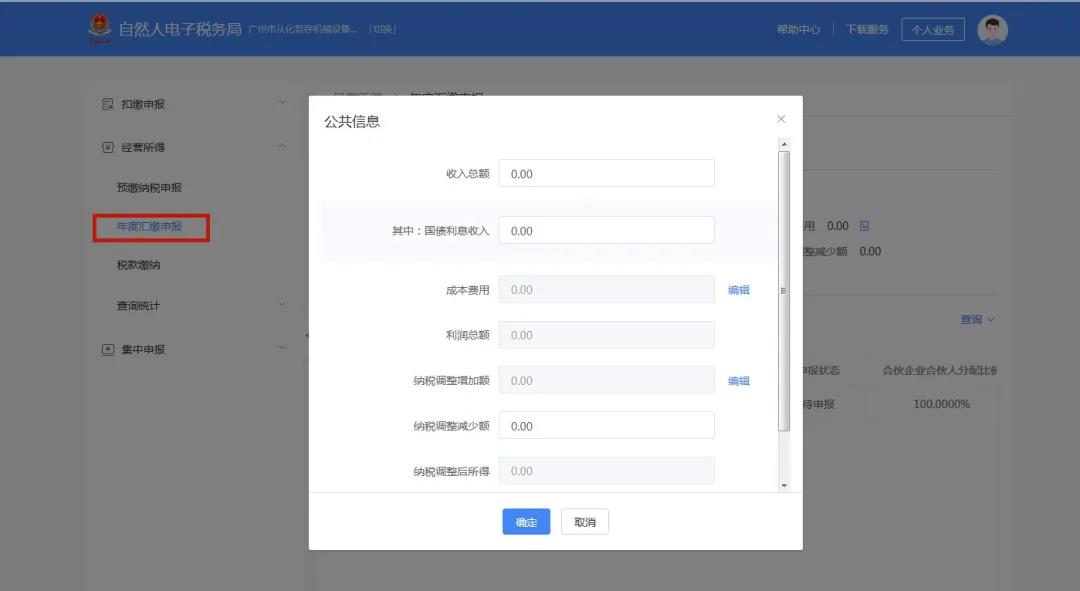
Task: Select 税款缴纳 in the sidebar
Action: [x=140, y=264]
